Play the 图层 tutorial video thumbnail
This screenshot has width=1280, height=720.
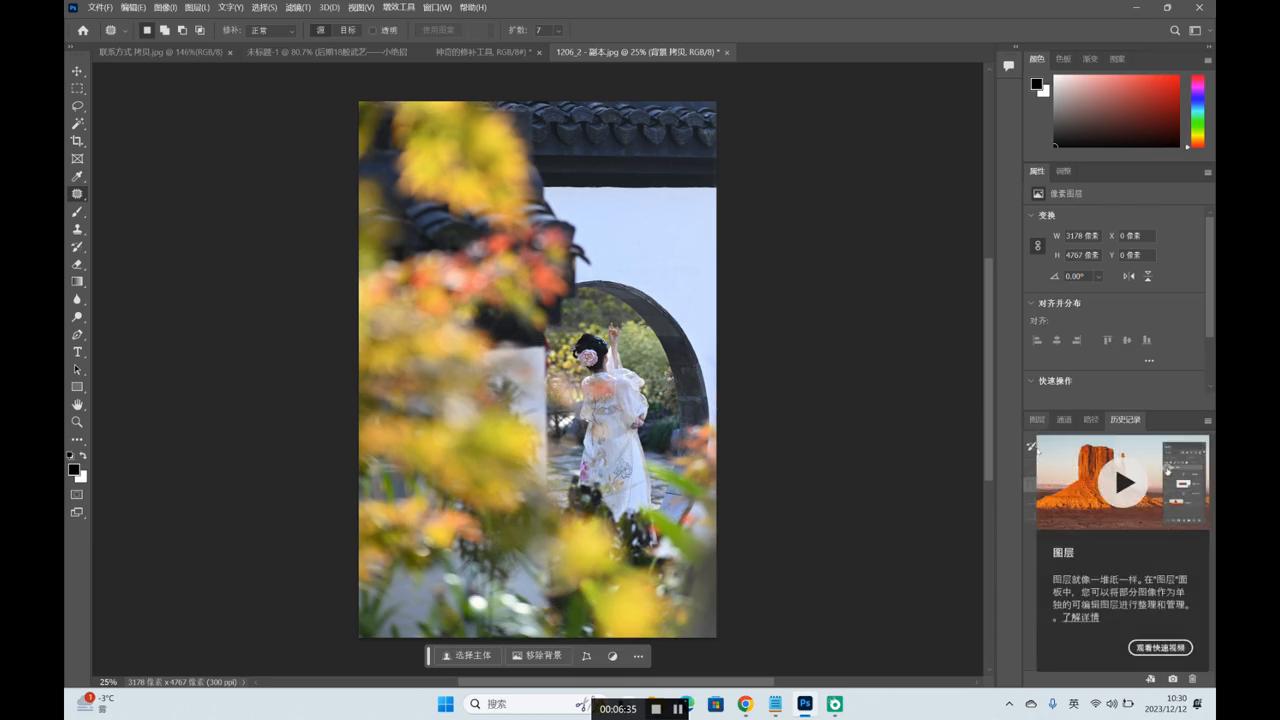point(1123,482)
